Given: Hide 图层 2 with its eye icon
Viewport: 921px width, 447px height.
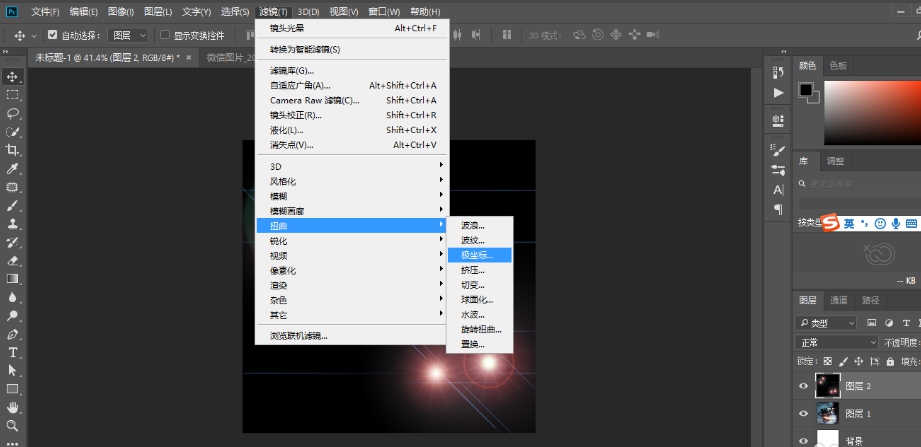Looking at the screenshot, I should click(x=803, y=386).
